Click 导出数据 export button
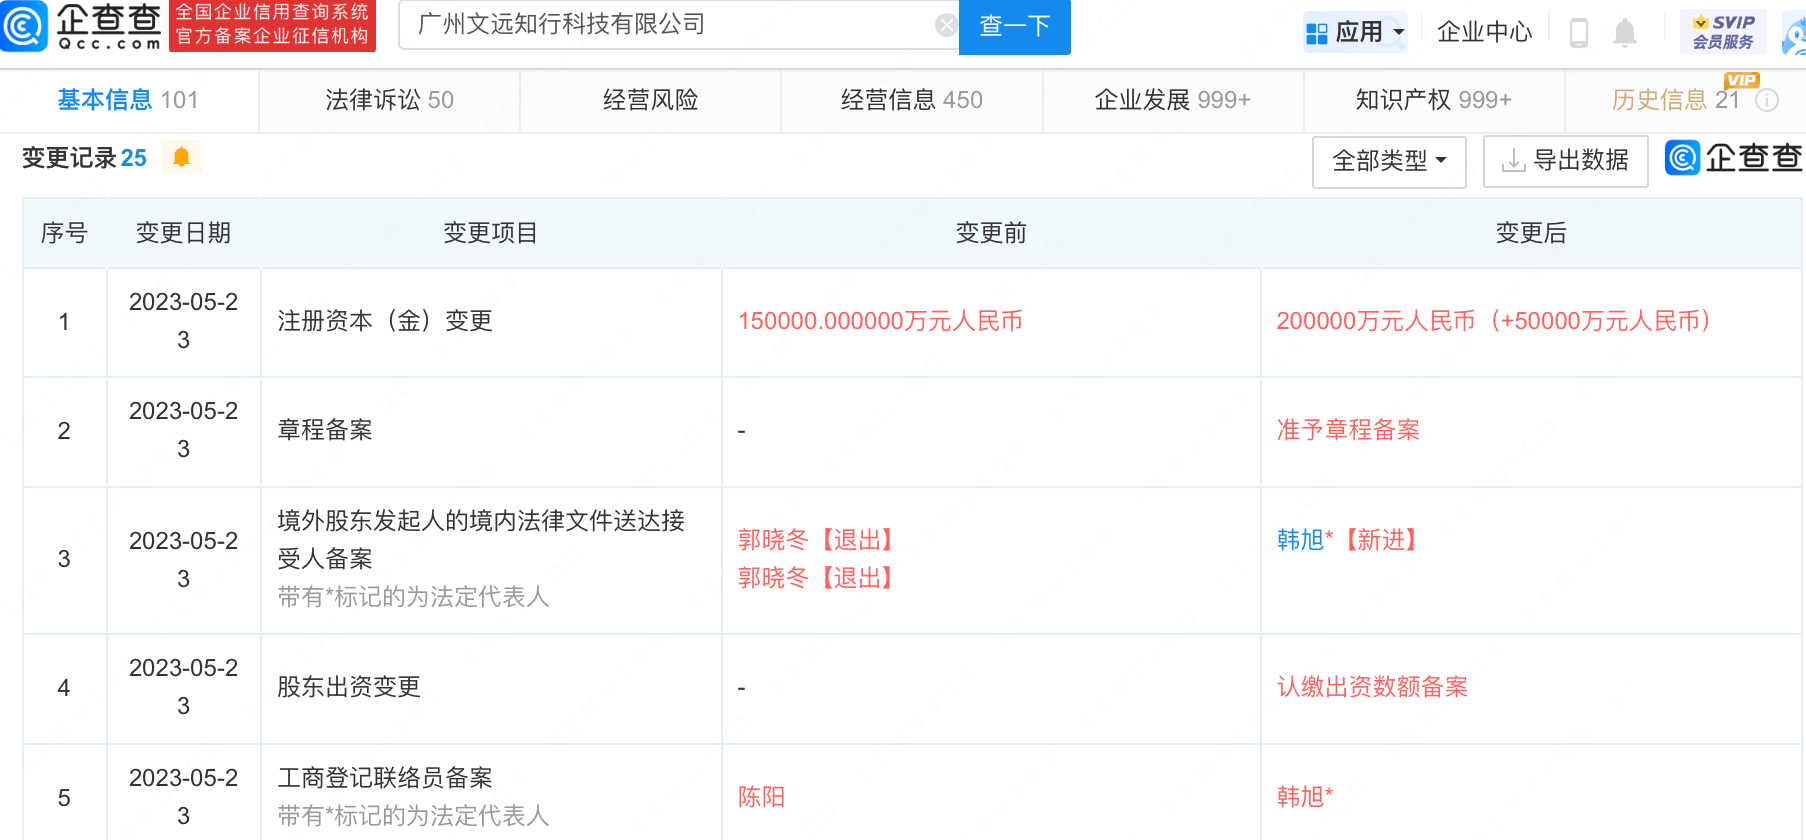Screen dimensions: 1806x840 pos(1565,161)
